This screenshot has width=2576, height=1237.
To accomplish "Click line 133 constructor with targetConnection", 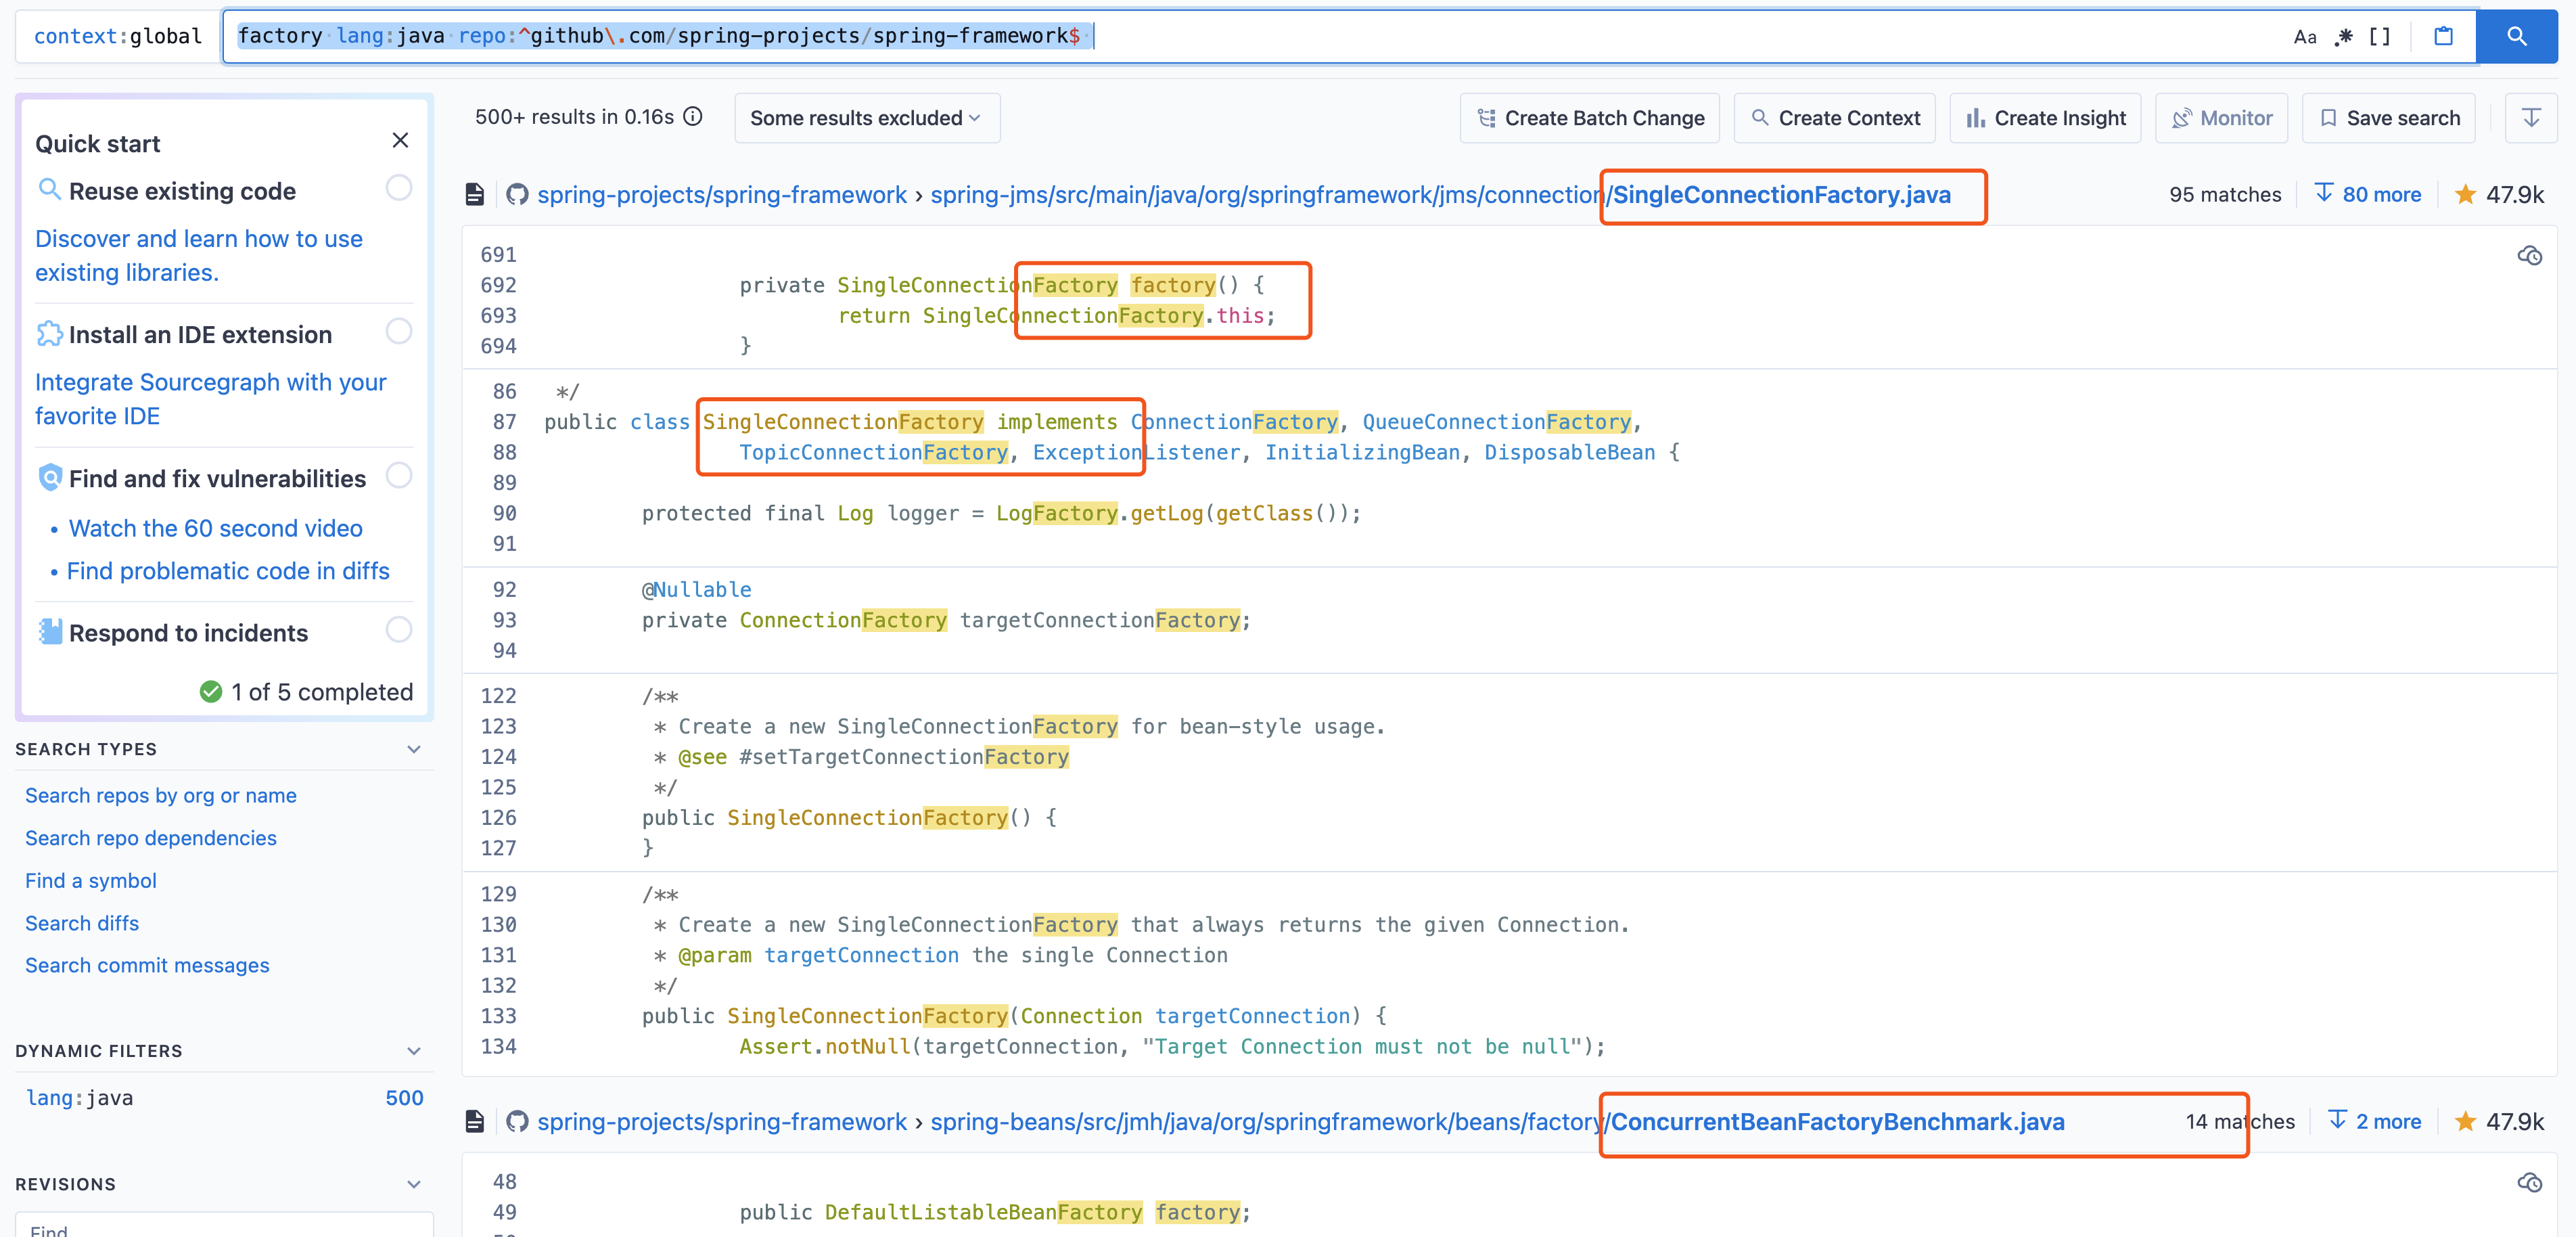I will (x=1014, y=1016).
